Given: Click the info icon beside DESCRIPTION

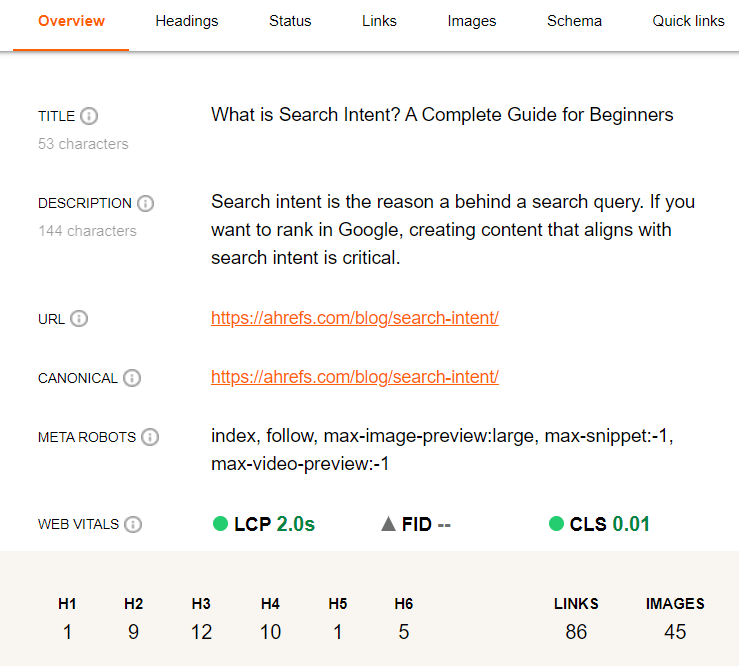Looking at the screenshot, I should 146,203.
